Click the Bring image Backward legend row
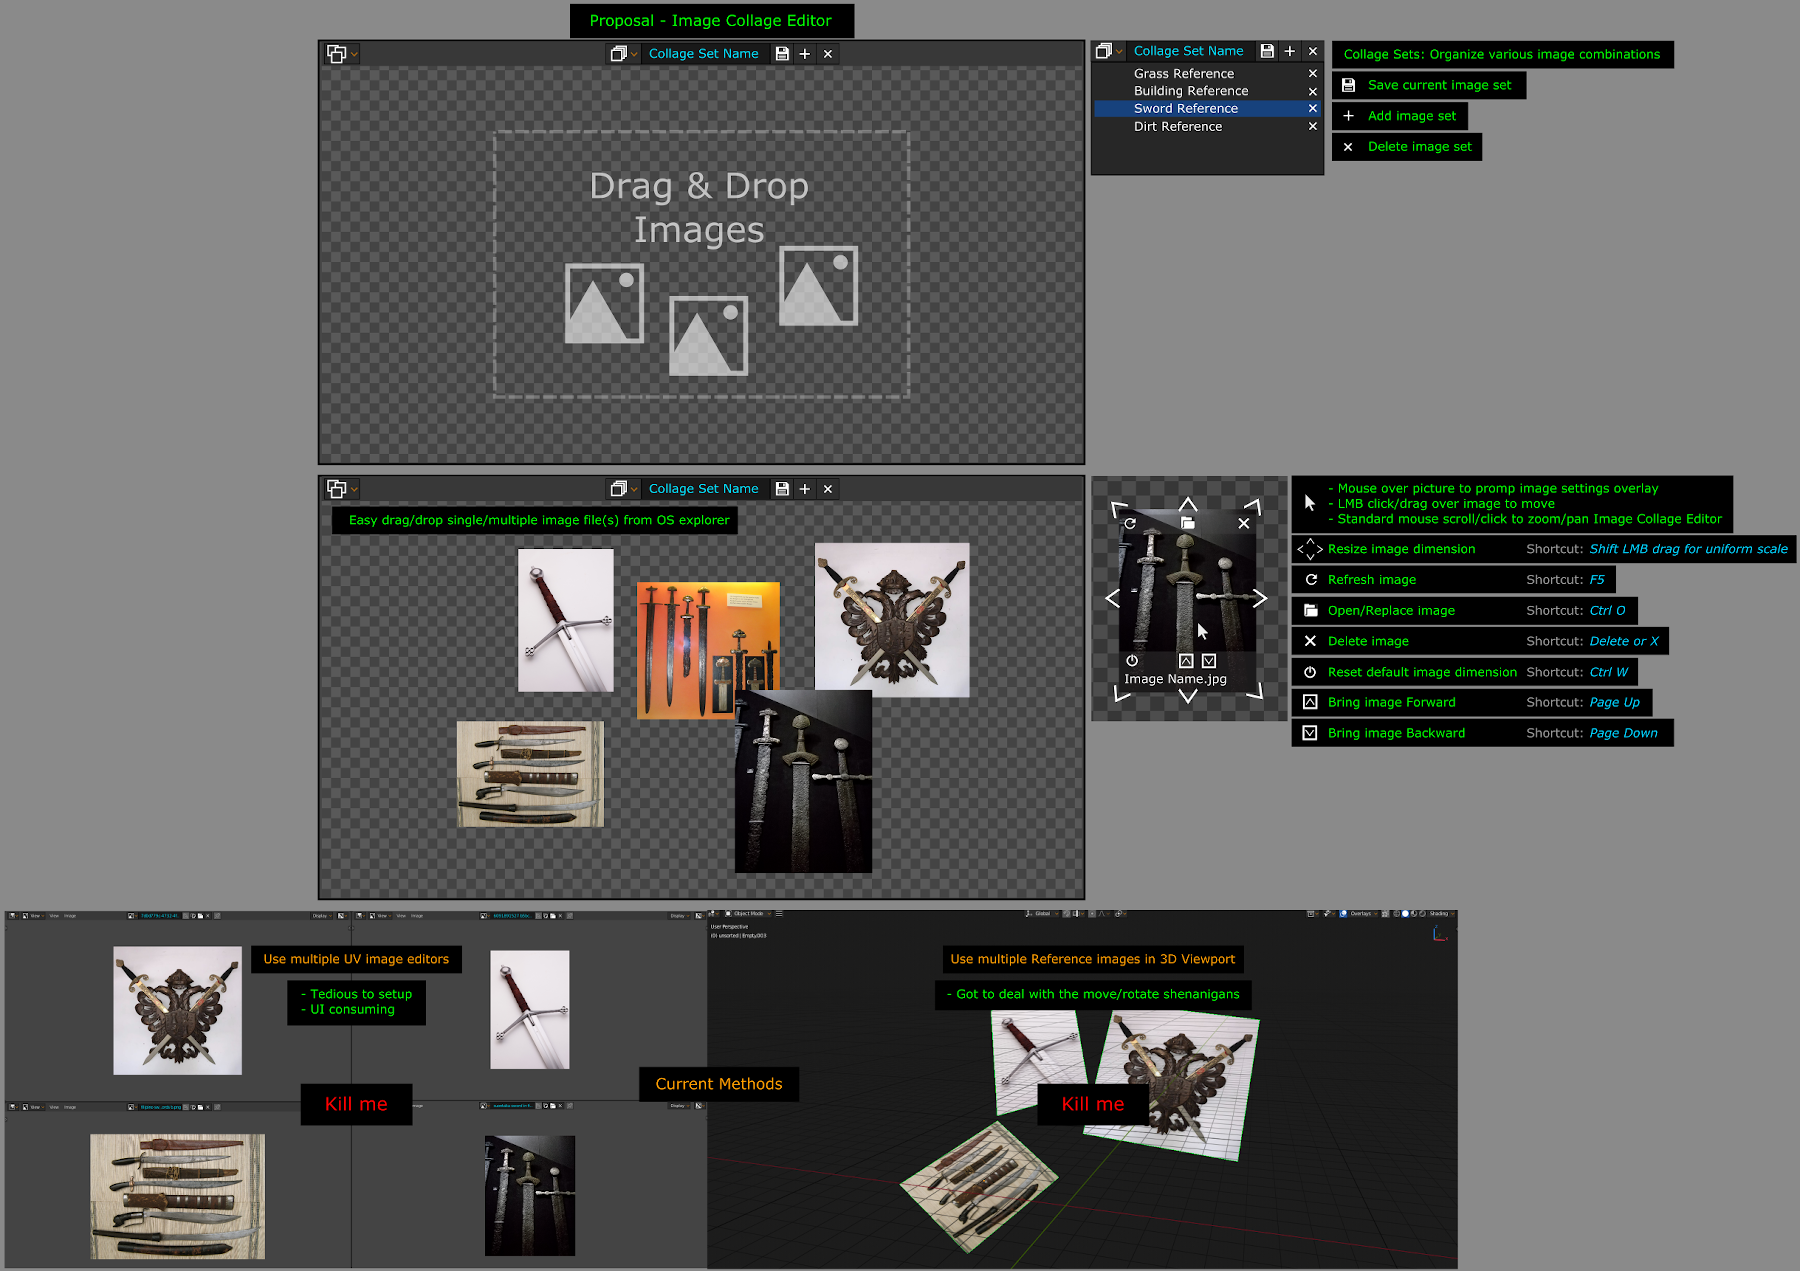This screenshot has width=1800, height=1271. point(1482,733)
